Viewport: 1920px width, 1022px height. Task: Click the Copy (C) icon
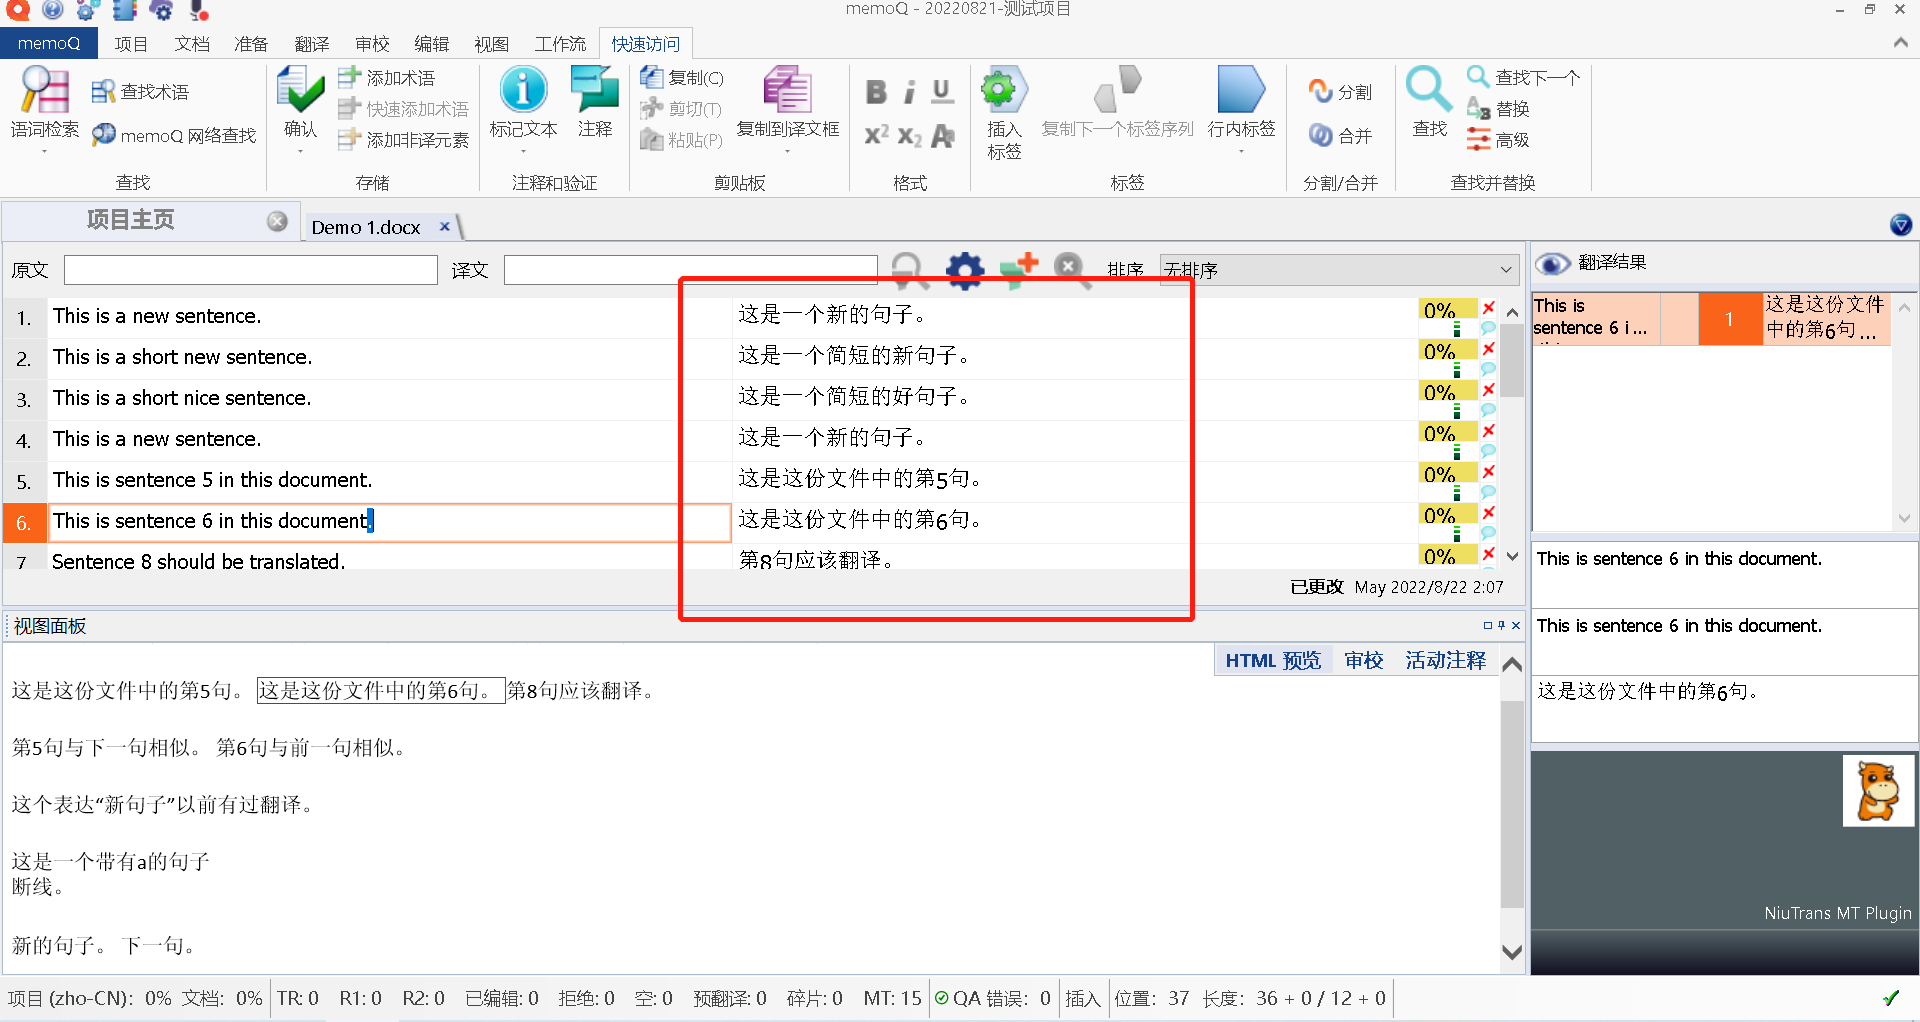point(652,77)
